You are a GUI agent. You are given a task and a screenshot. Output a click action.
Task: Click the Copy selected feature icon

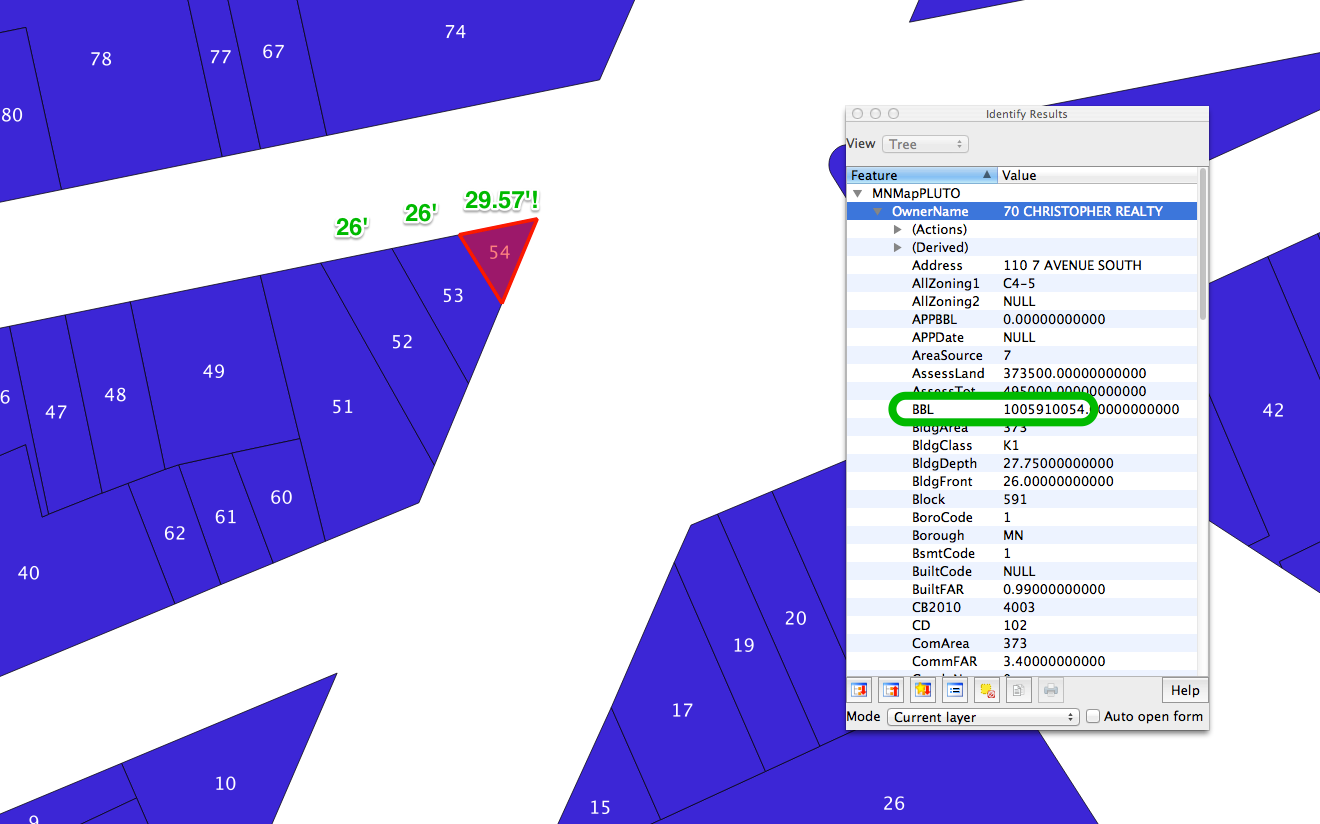click(1019, 690)
